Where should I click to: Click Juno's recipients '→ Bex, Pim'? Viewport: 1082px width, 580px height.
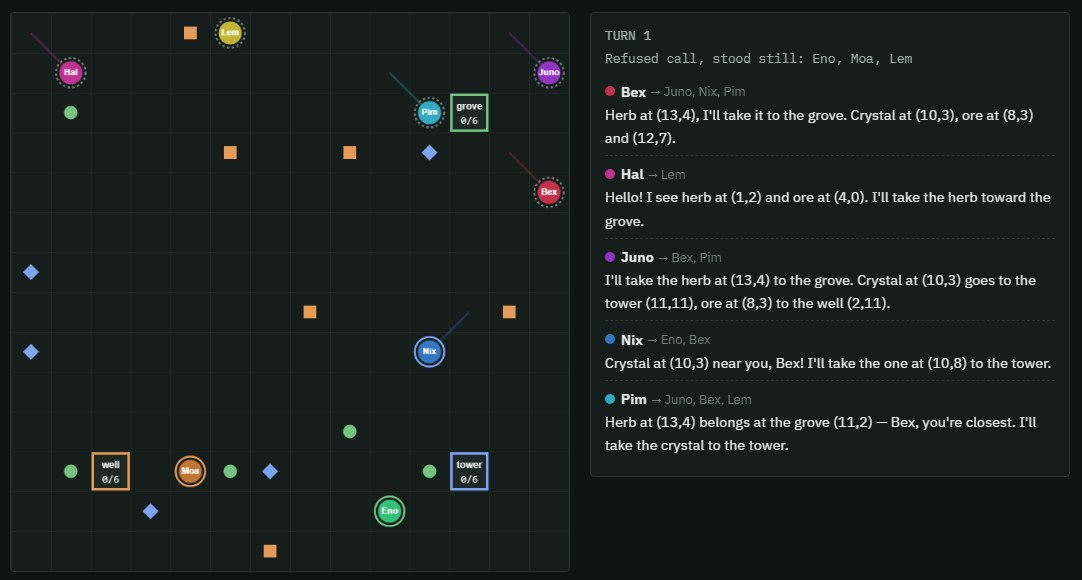pyautogui.click(x=689, y=257)
